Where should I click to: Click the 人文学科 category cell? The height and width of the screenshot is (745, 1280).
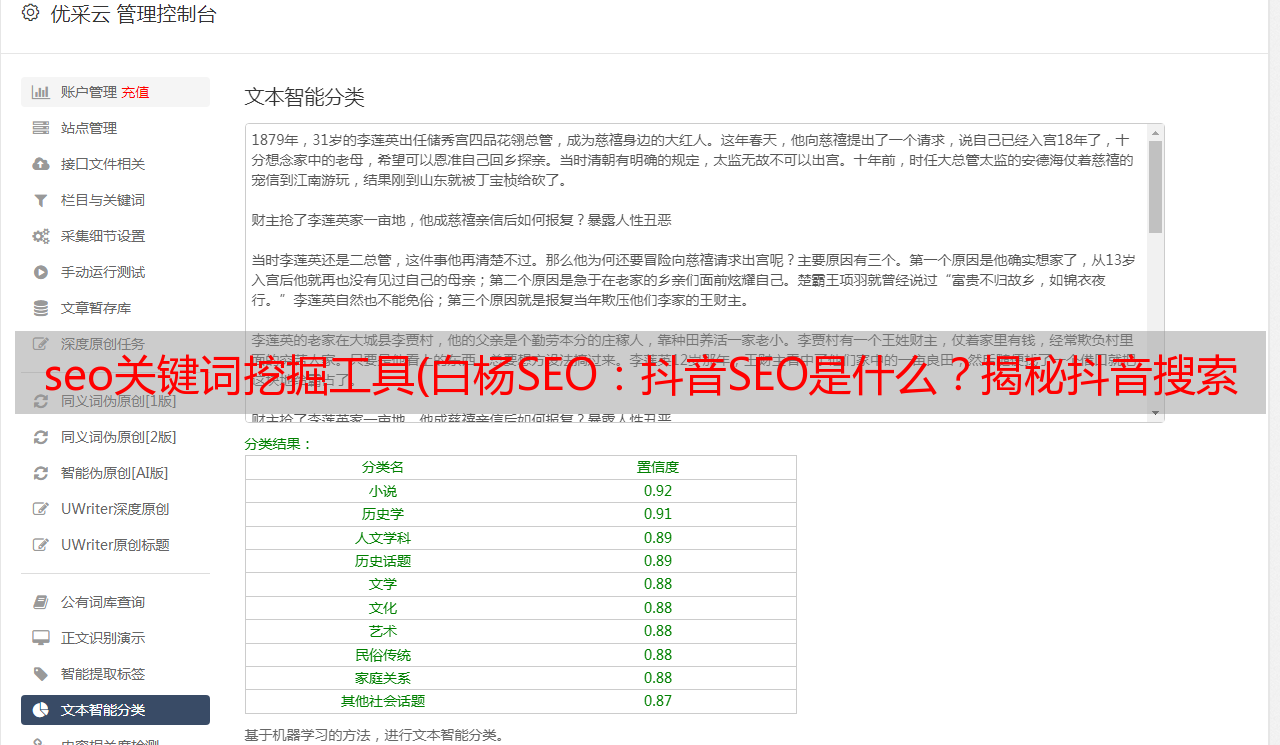pyautogui.click(x=383, y=538)
